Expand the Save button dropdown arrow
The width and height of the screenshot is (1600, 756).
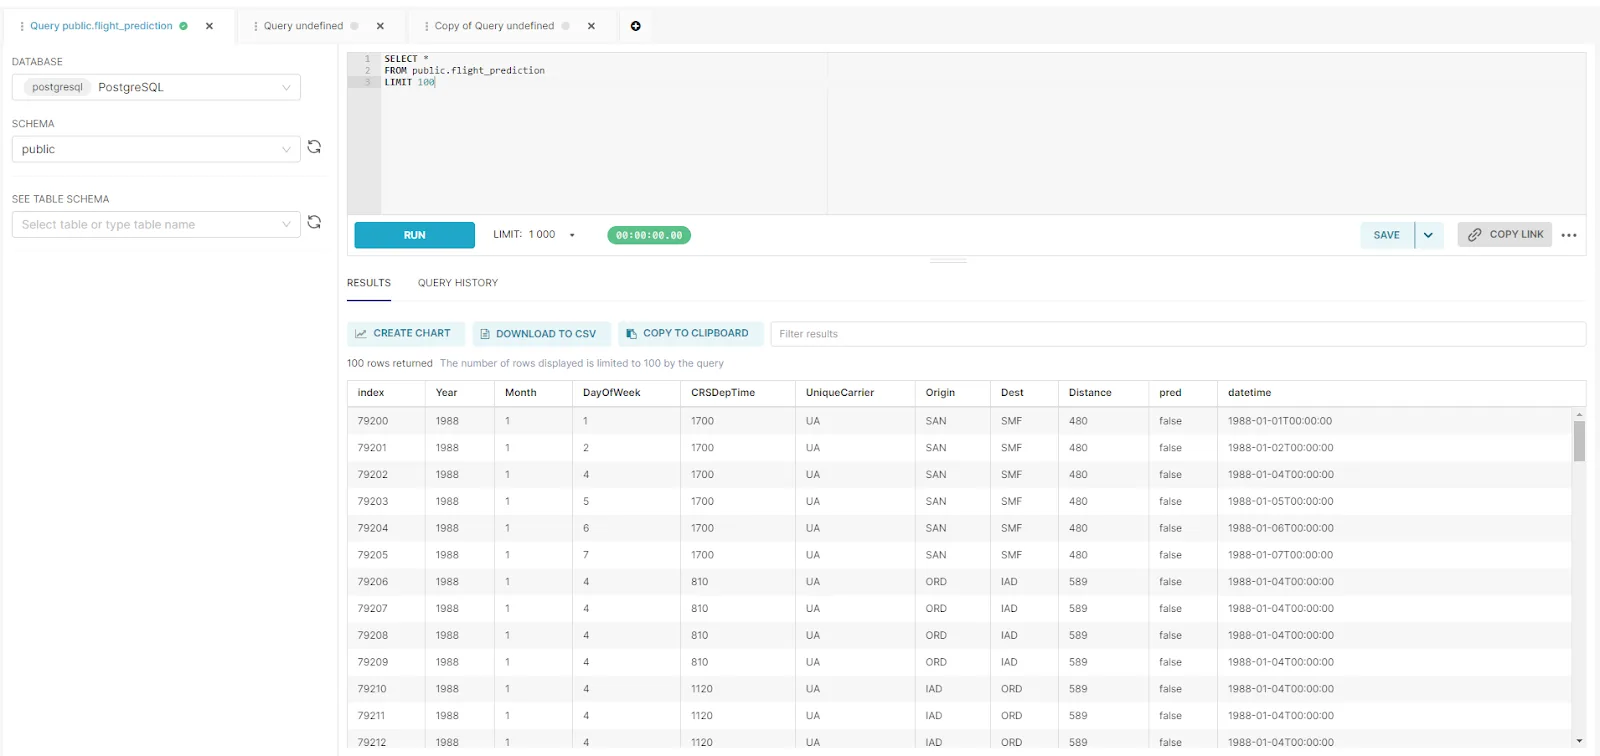tap(1429, 235)
